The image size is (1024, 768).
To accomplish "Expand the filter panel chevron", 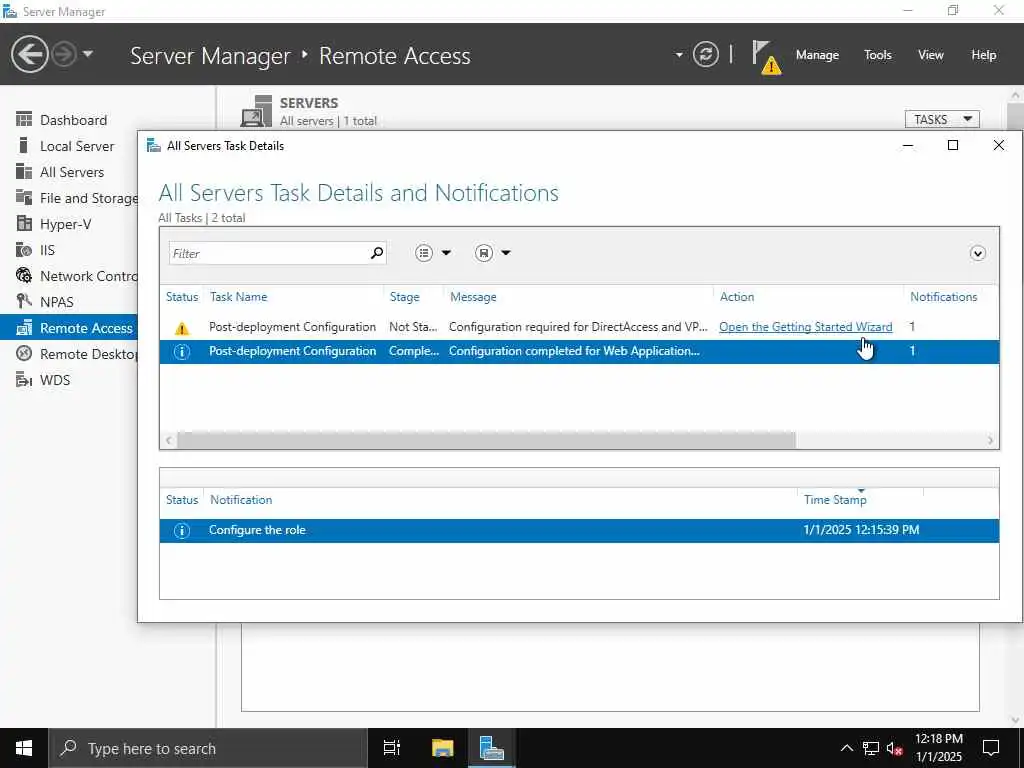I will [x=977, y=253].
